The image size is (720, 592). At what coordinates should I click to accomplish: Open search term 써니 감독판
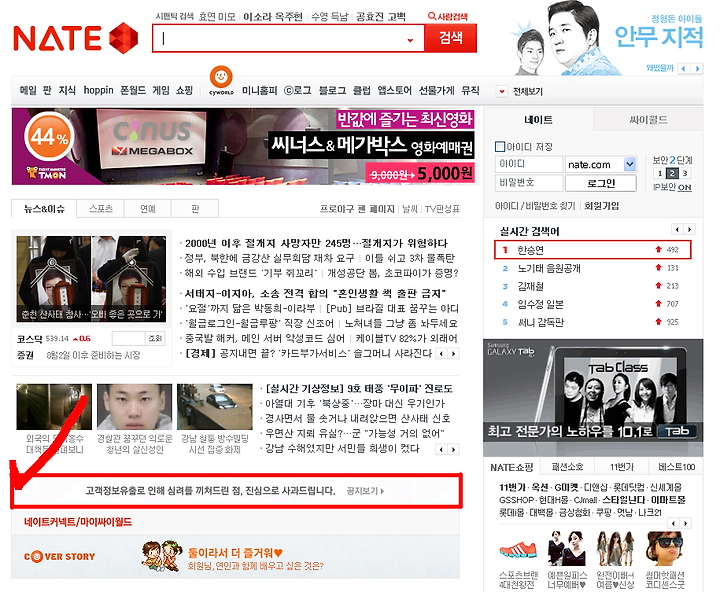tap(540, 322)
